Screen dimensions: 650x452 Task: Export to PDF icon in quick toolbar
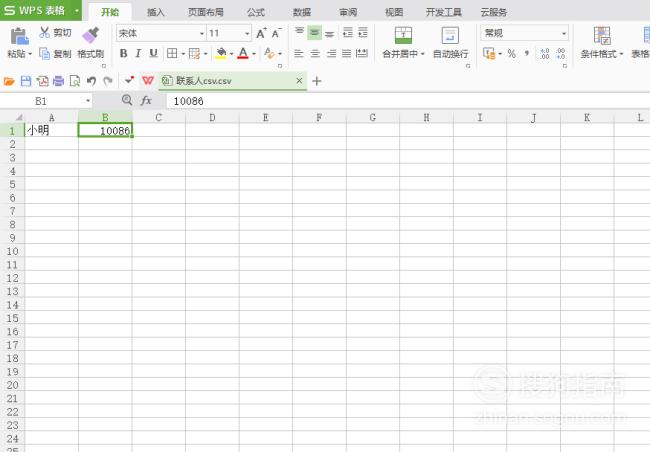click(42, 81)
